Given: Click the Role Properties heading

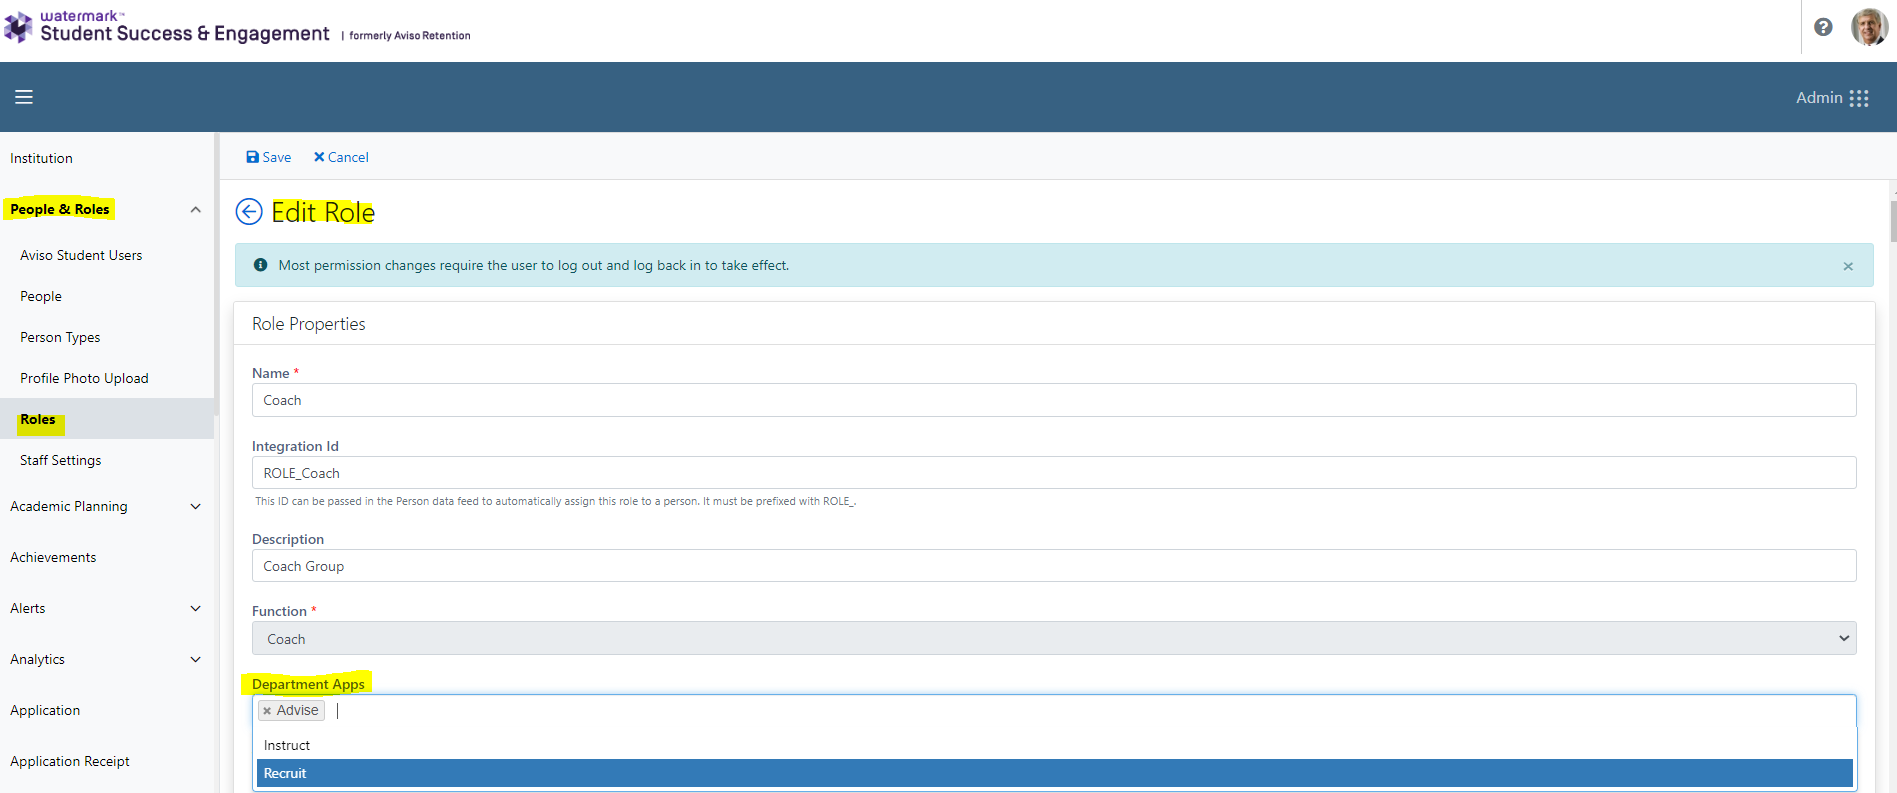Looking at the screenshot, I should pos(309,324).
